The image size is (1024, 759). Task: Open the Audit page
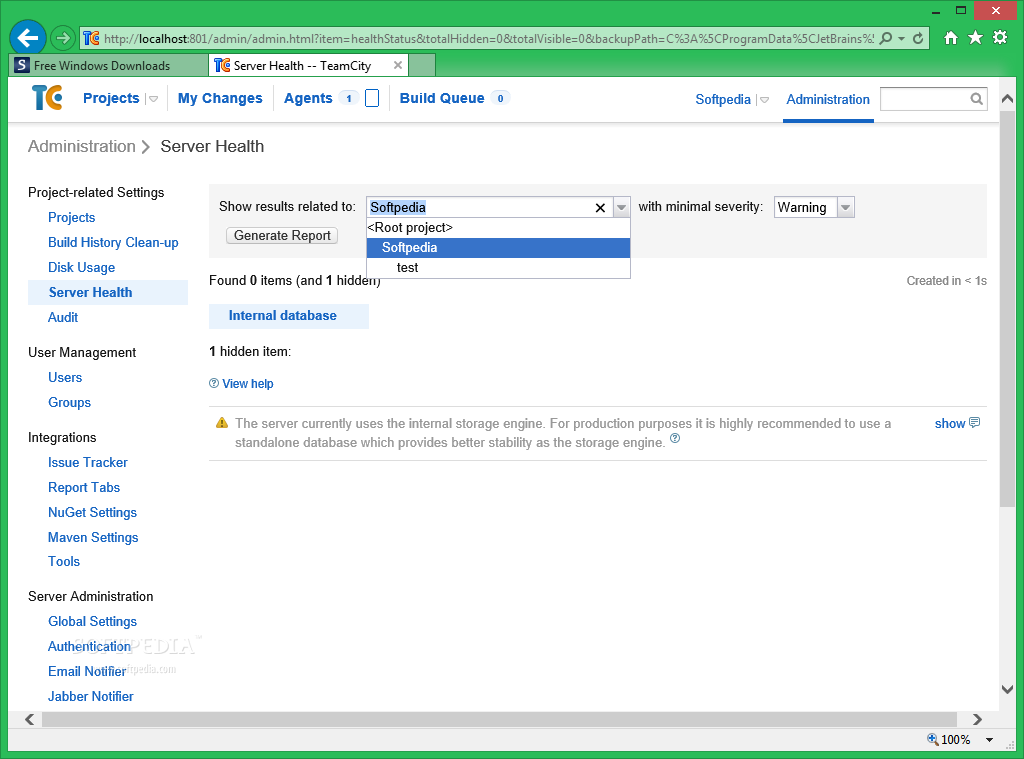(x=63, y=317)
